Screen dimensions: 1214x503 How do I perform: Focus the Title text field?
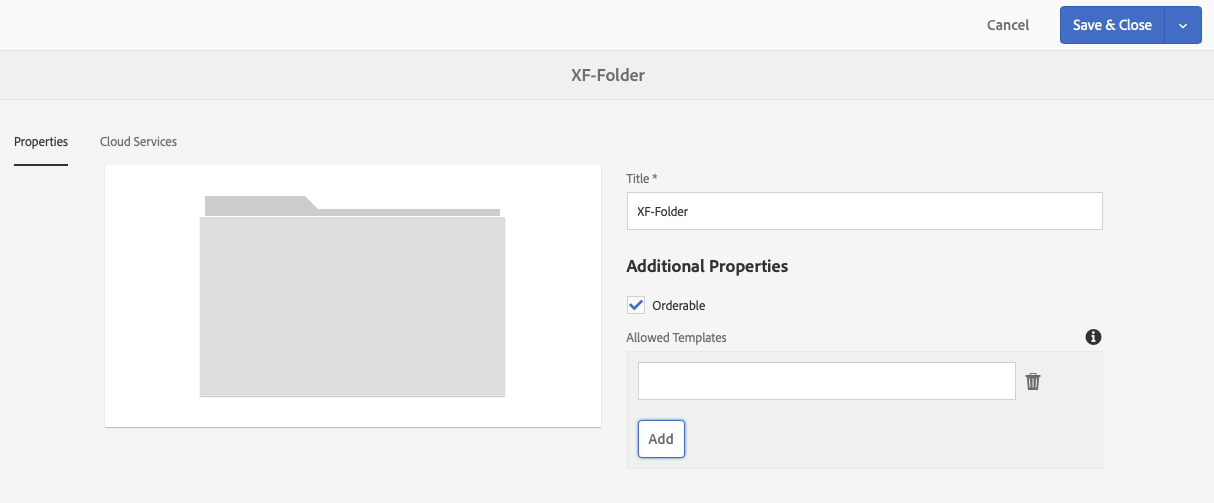[x=864, y=211]
